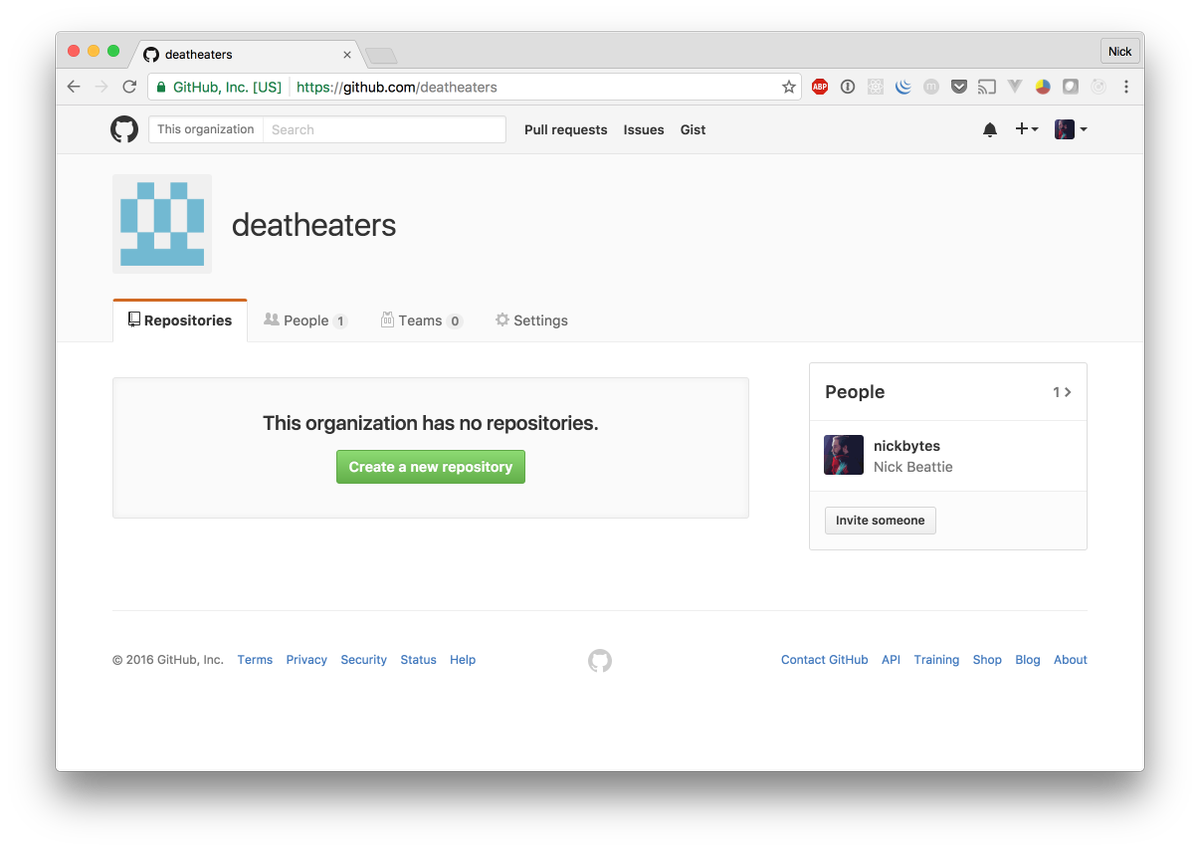
Task: Open the Status footer link
Action: point(418,660)
